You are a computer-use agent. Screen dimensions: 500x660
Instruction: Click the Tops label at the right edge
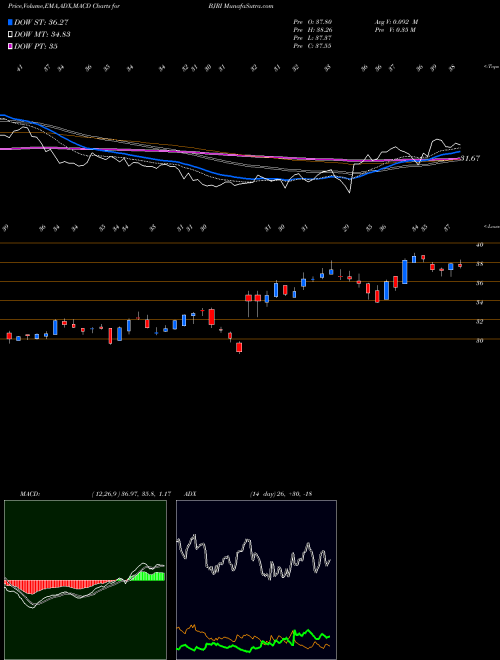491,67
